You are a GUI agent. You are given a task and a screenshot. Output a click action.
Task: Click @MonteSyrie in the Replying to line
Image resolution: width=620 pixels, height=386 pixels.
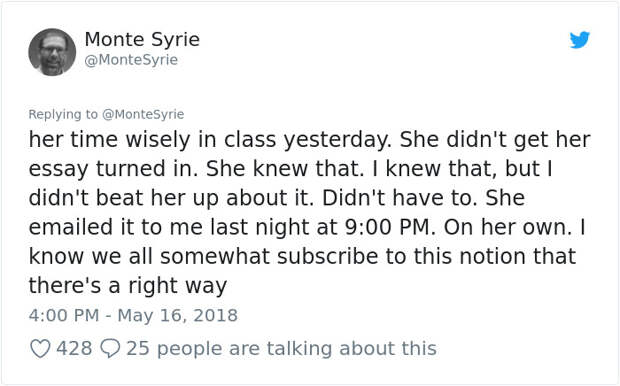point(143,114)
